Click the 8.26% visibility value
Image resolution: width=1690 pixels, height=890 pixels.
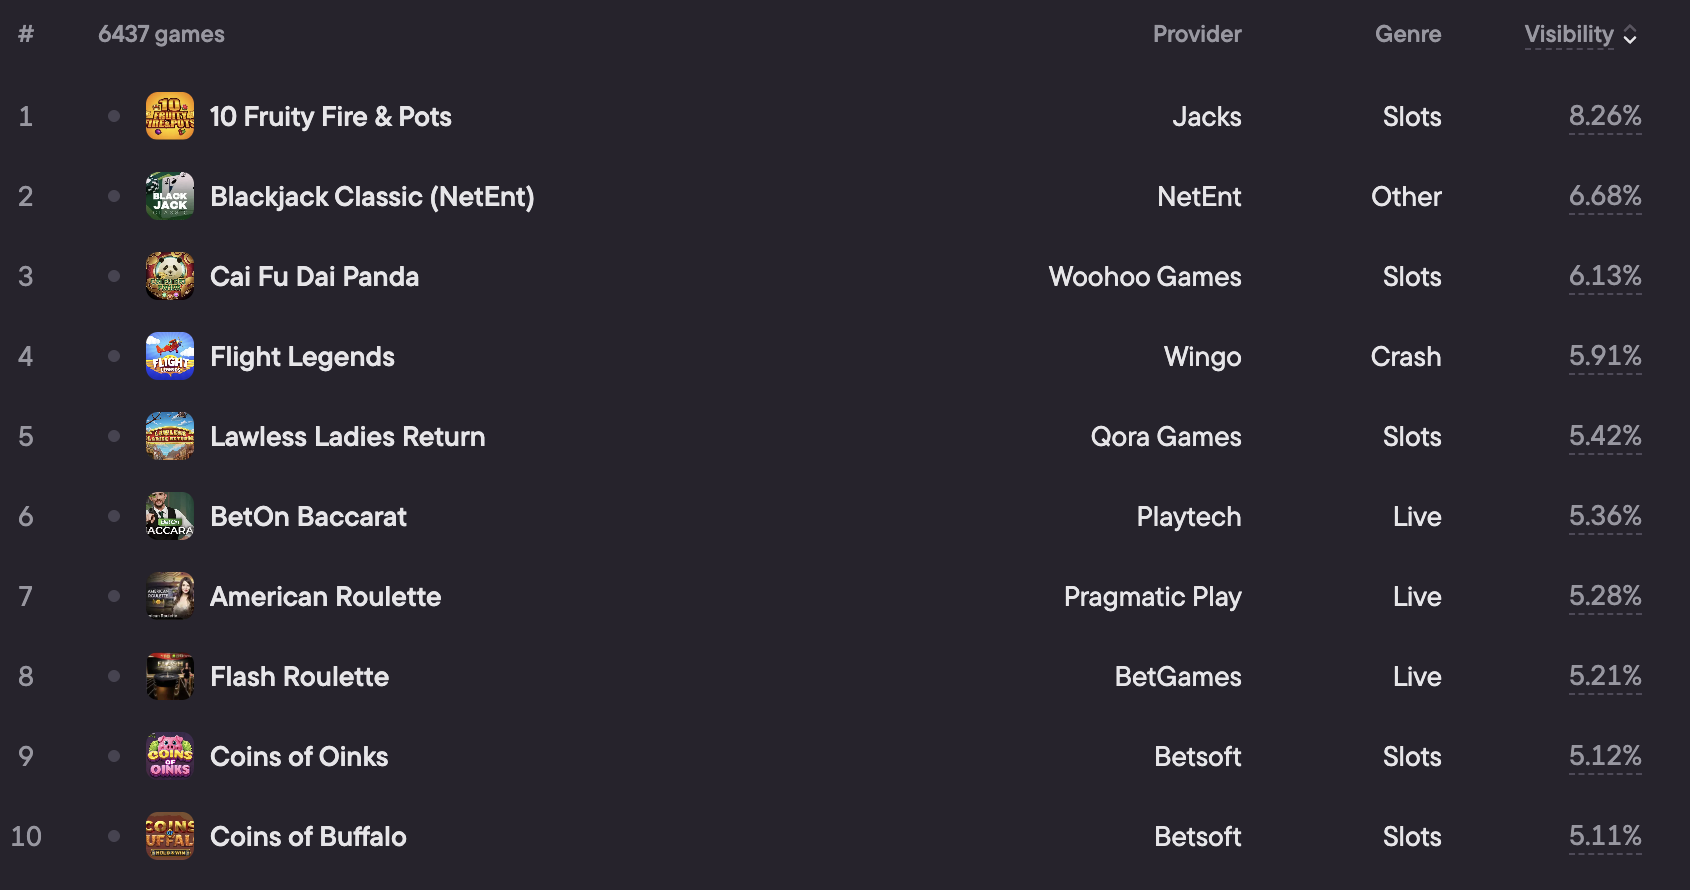coord(1605,116)
